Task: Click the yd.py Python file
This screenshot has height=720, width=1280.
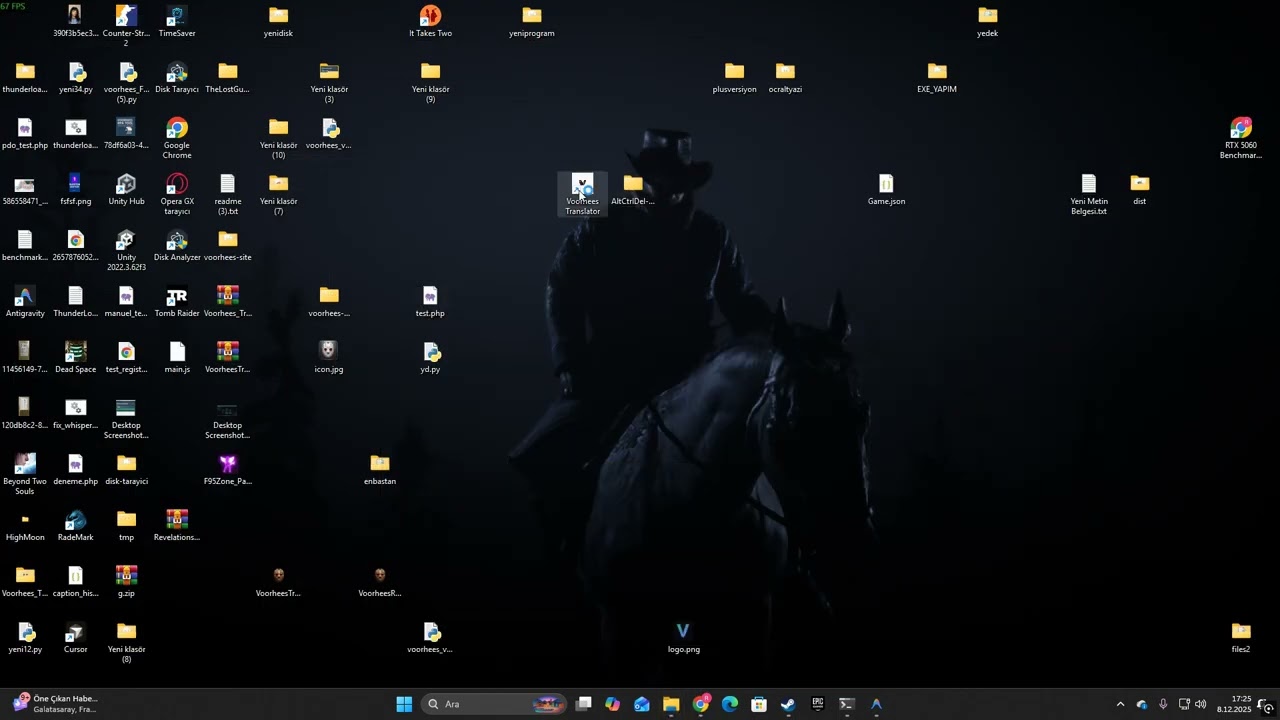Action: pyautogui.click(x=430, y=358)
